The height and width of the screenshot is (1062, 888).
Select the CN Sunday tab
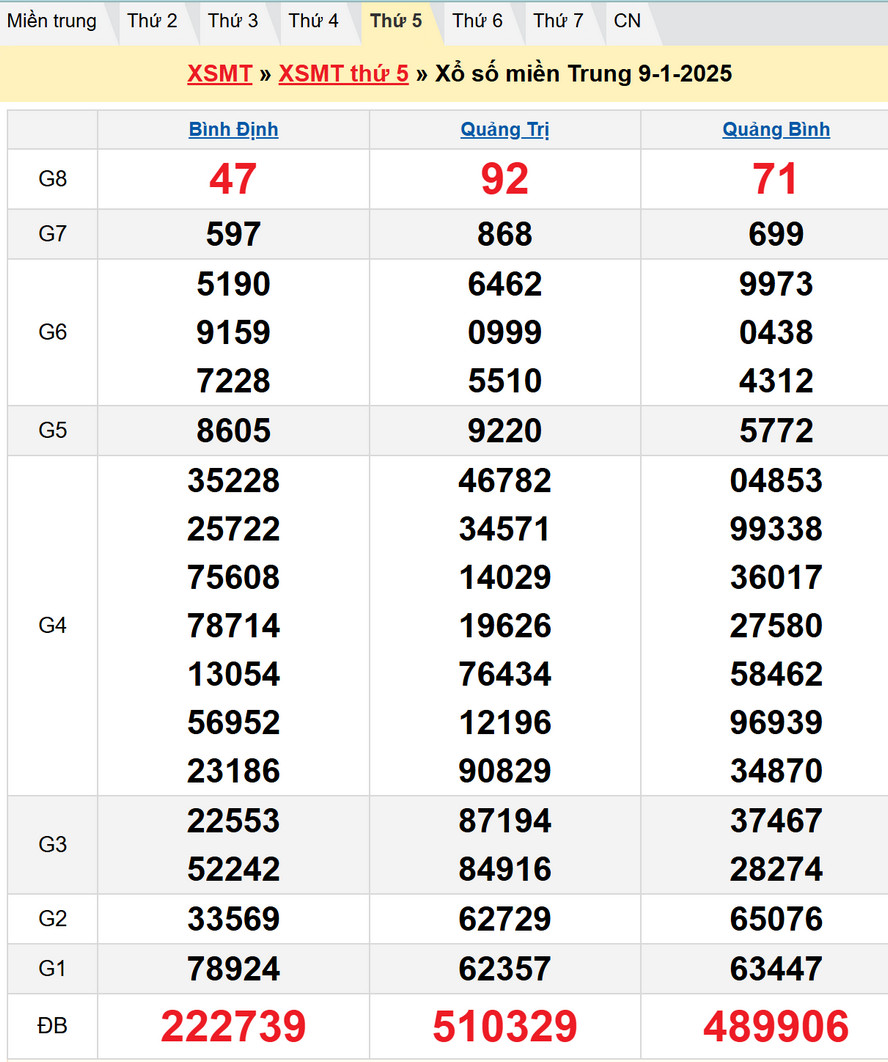click(x=627, y=21)
